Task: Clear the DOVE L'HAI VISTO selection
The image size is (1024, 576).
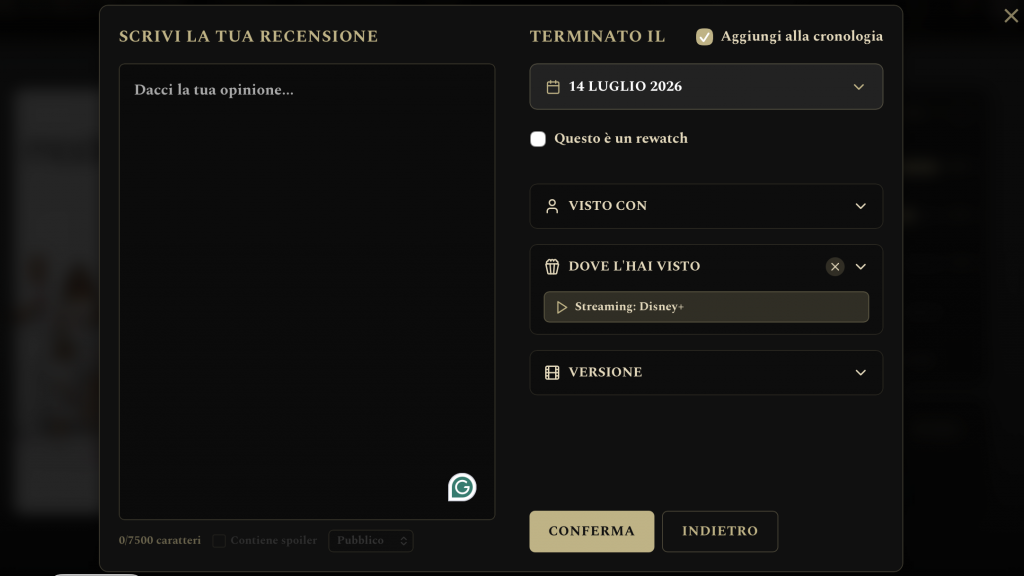Action: [835, 266]
